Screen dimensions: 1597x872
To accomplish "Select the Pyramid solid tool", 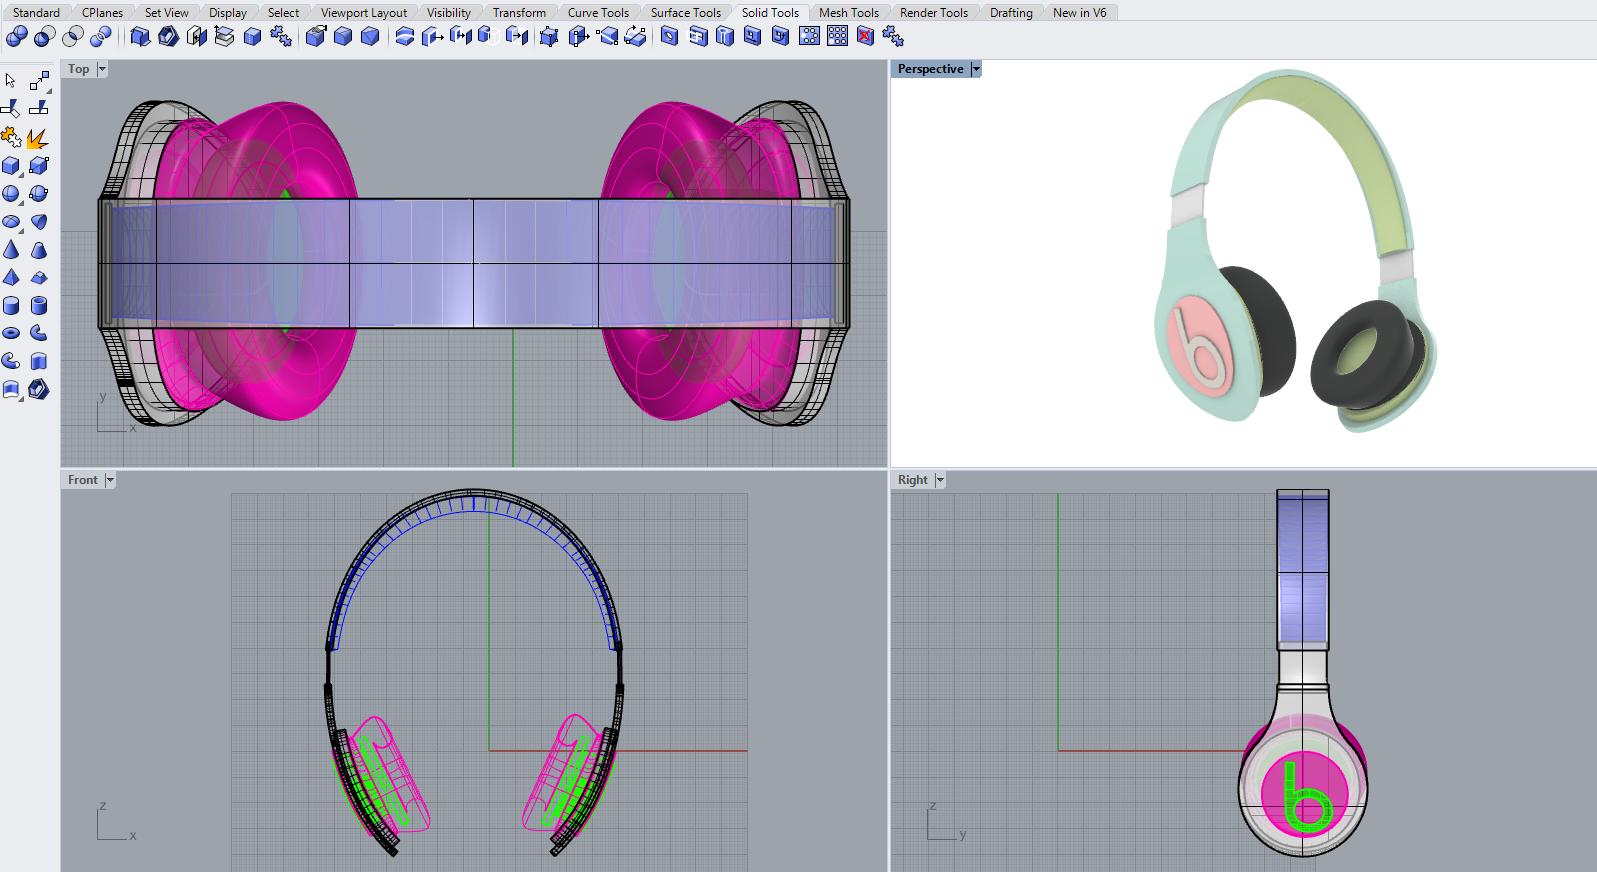I will pyautogui.click(x=11, y=277).
